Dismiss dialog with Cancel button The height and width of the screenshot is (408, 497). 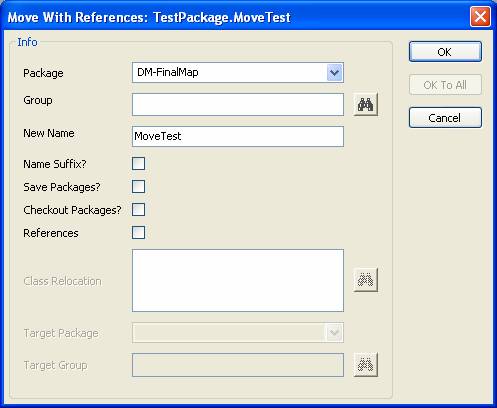pos(445,118)
